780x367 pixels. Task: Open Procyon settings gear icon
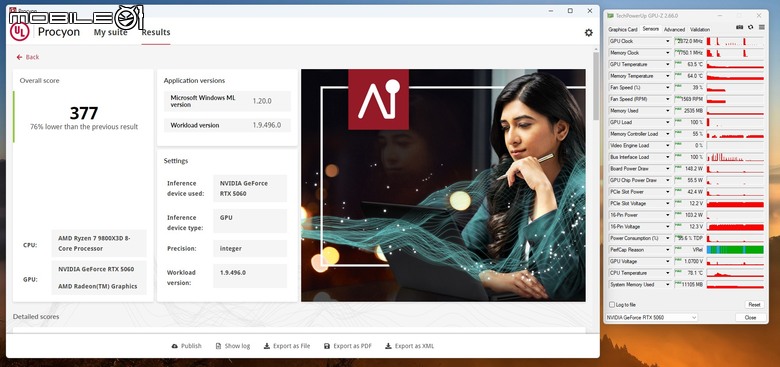tap(588, 32)
